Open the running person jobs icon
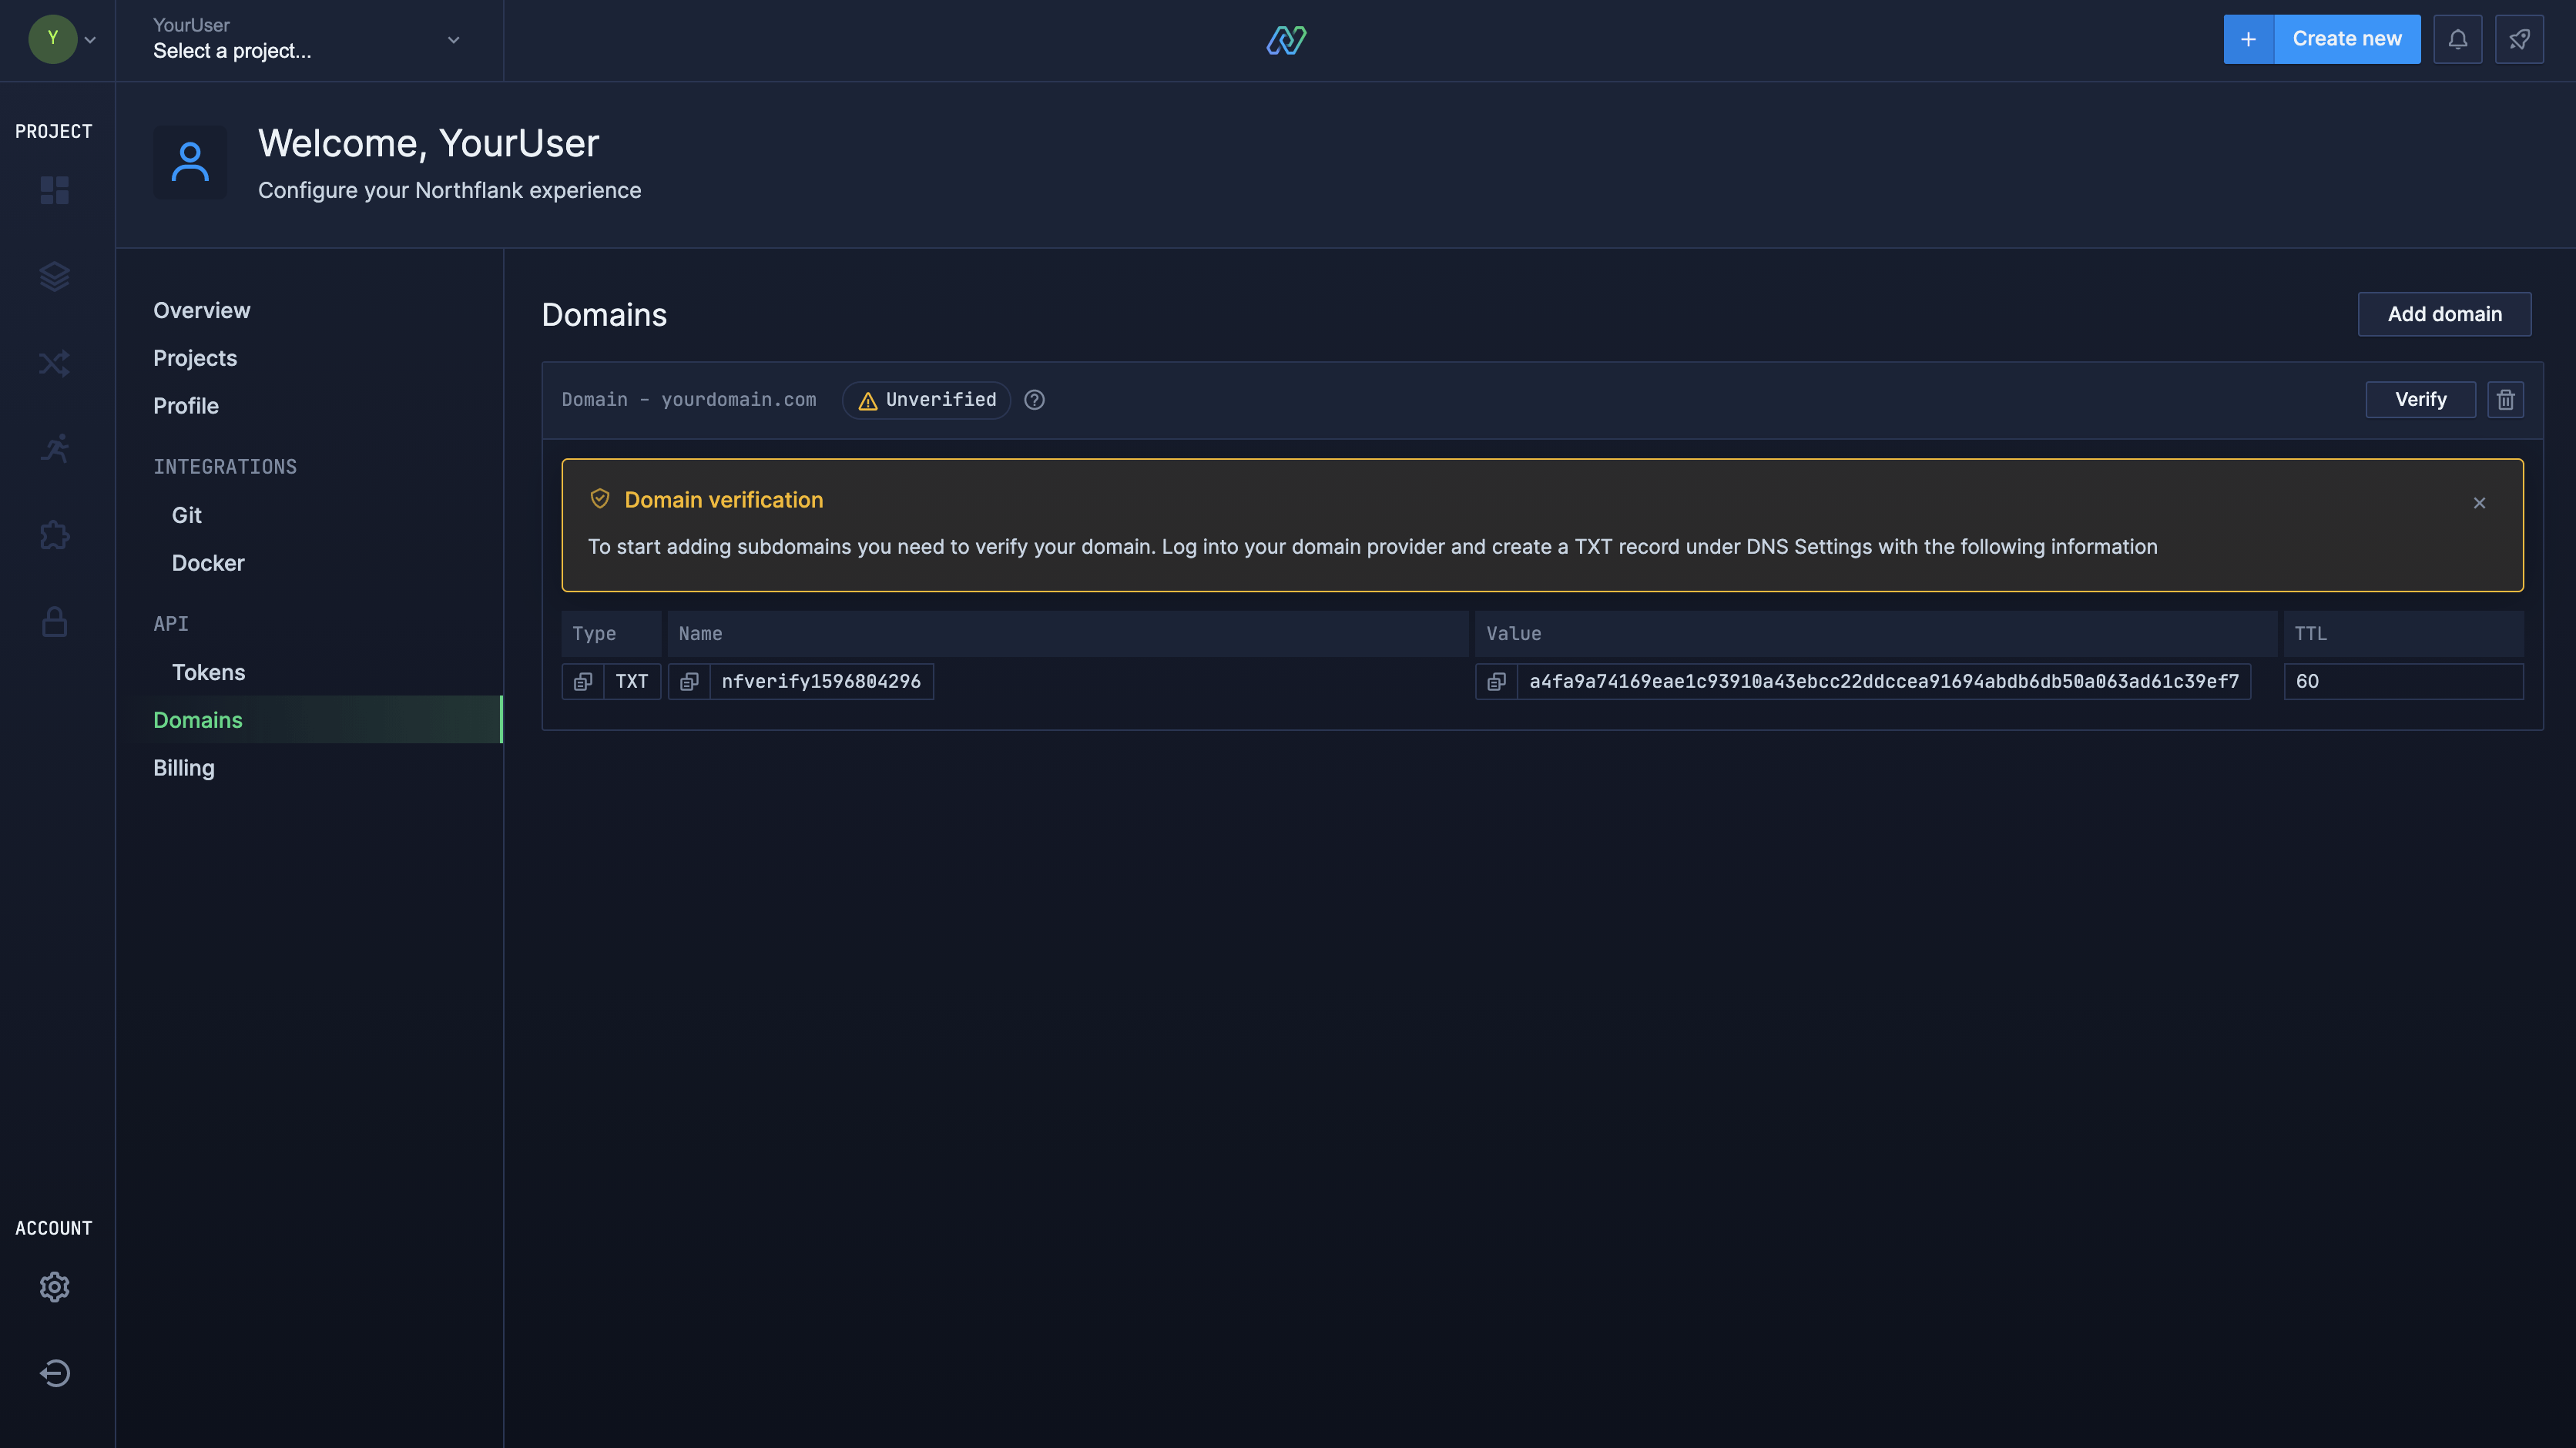 (55, 449)
